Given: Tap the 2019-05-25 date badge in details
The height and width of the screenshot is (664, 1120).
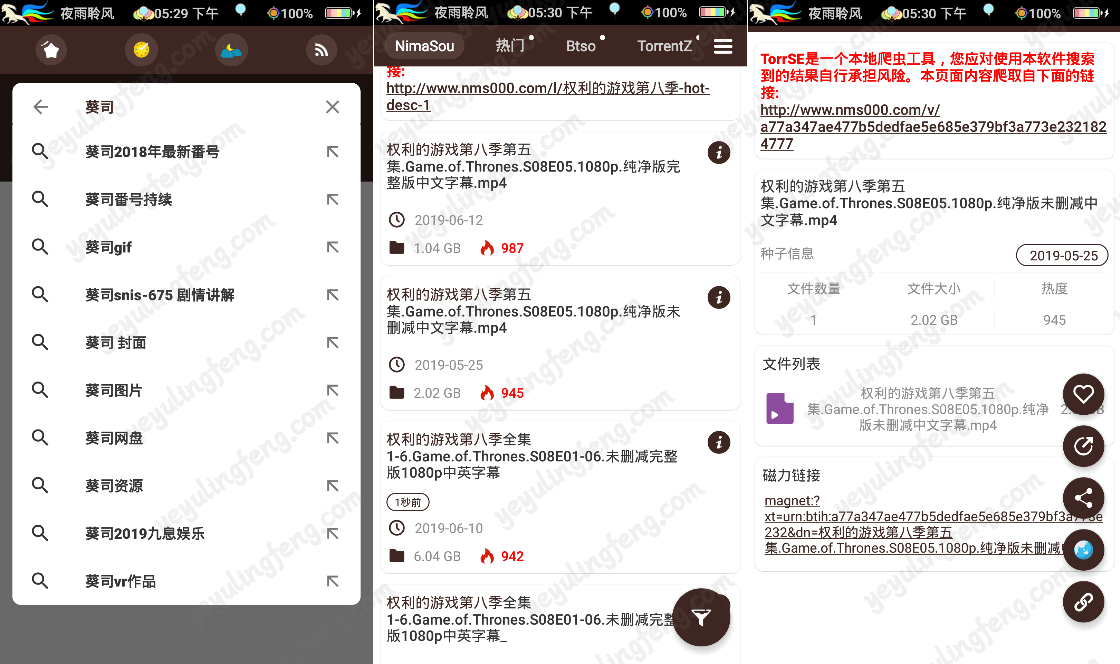Looking at the screenshot, I should (x=1062, y=255).
